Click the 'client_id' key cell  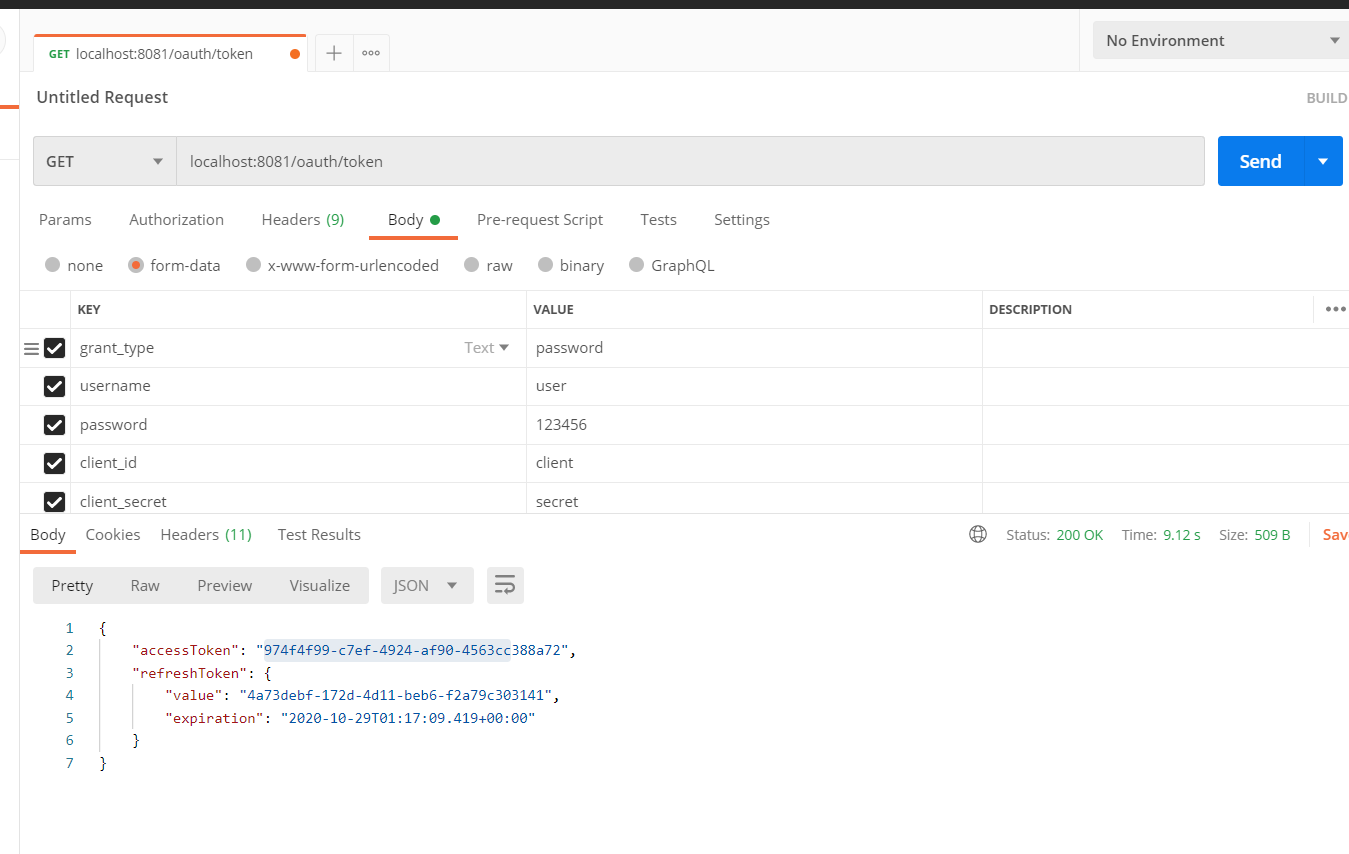click(298, 463)
